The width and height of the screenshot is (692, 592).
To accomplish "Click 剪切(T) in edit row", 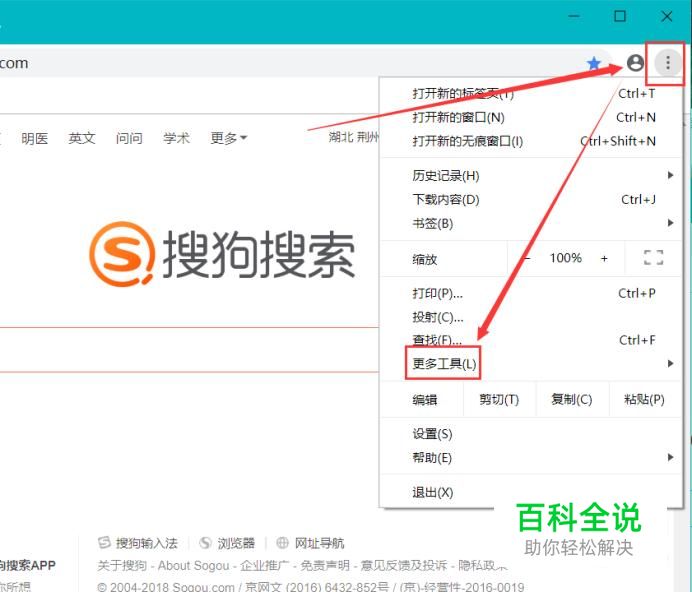I will pyautogui.click(x=499, y=400).
